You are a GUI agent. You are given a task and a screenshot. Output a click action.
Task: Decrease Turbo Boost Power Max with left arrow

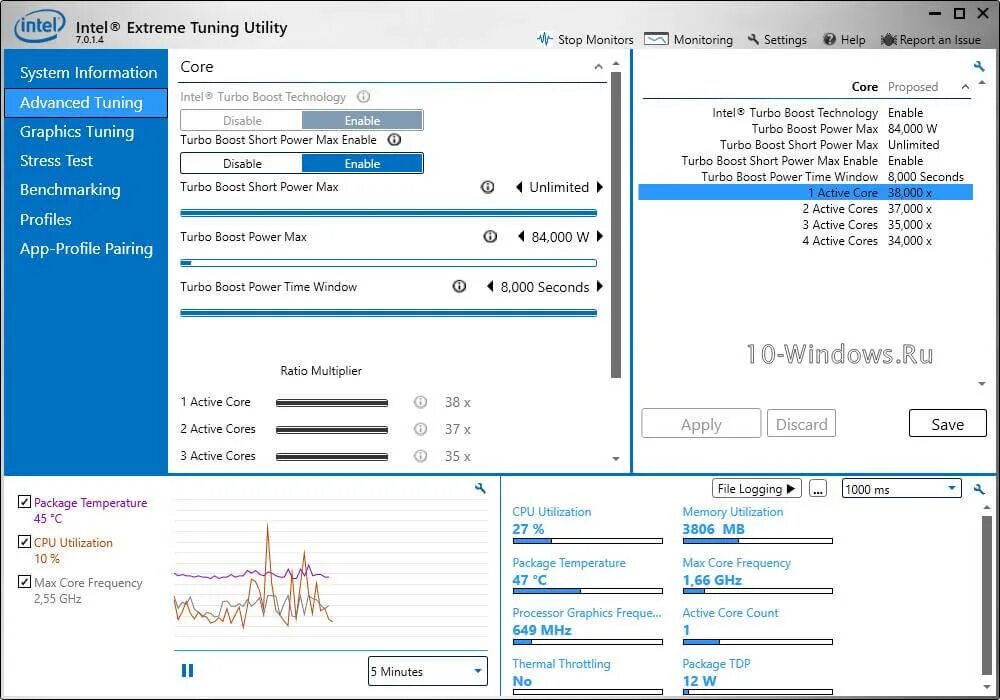[x=521, y=237]
